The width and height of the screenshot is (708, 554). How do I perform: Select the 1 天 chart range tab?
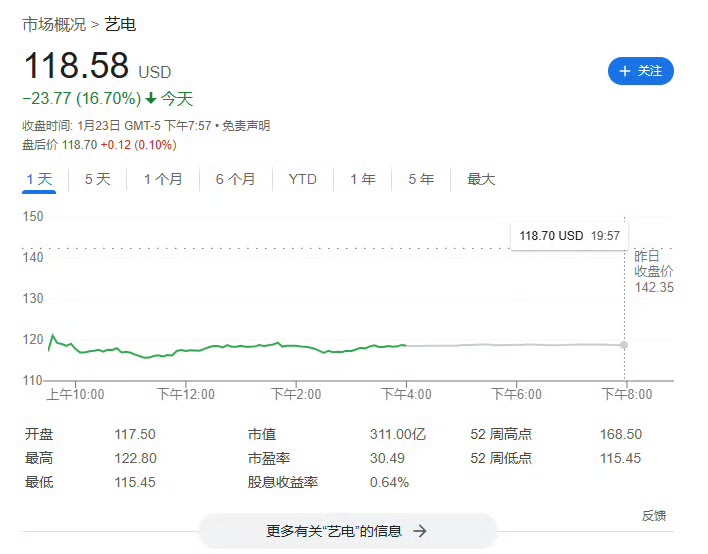click(x=39, y=179)
